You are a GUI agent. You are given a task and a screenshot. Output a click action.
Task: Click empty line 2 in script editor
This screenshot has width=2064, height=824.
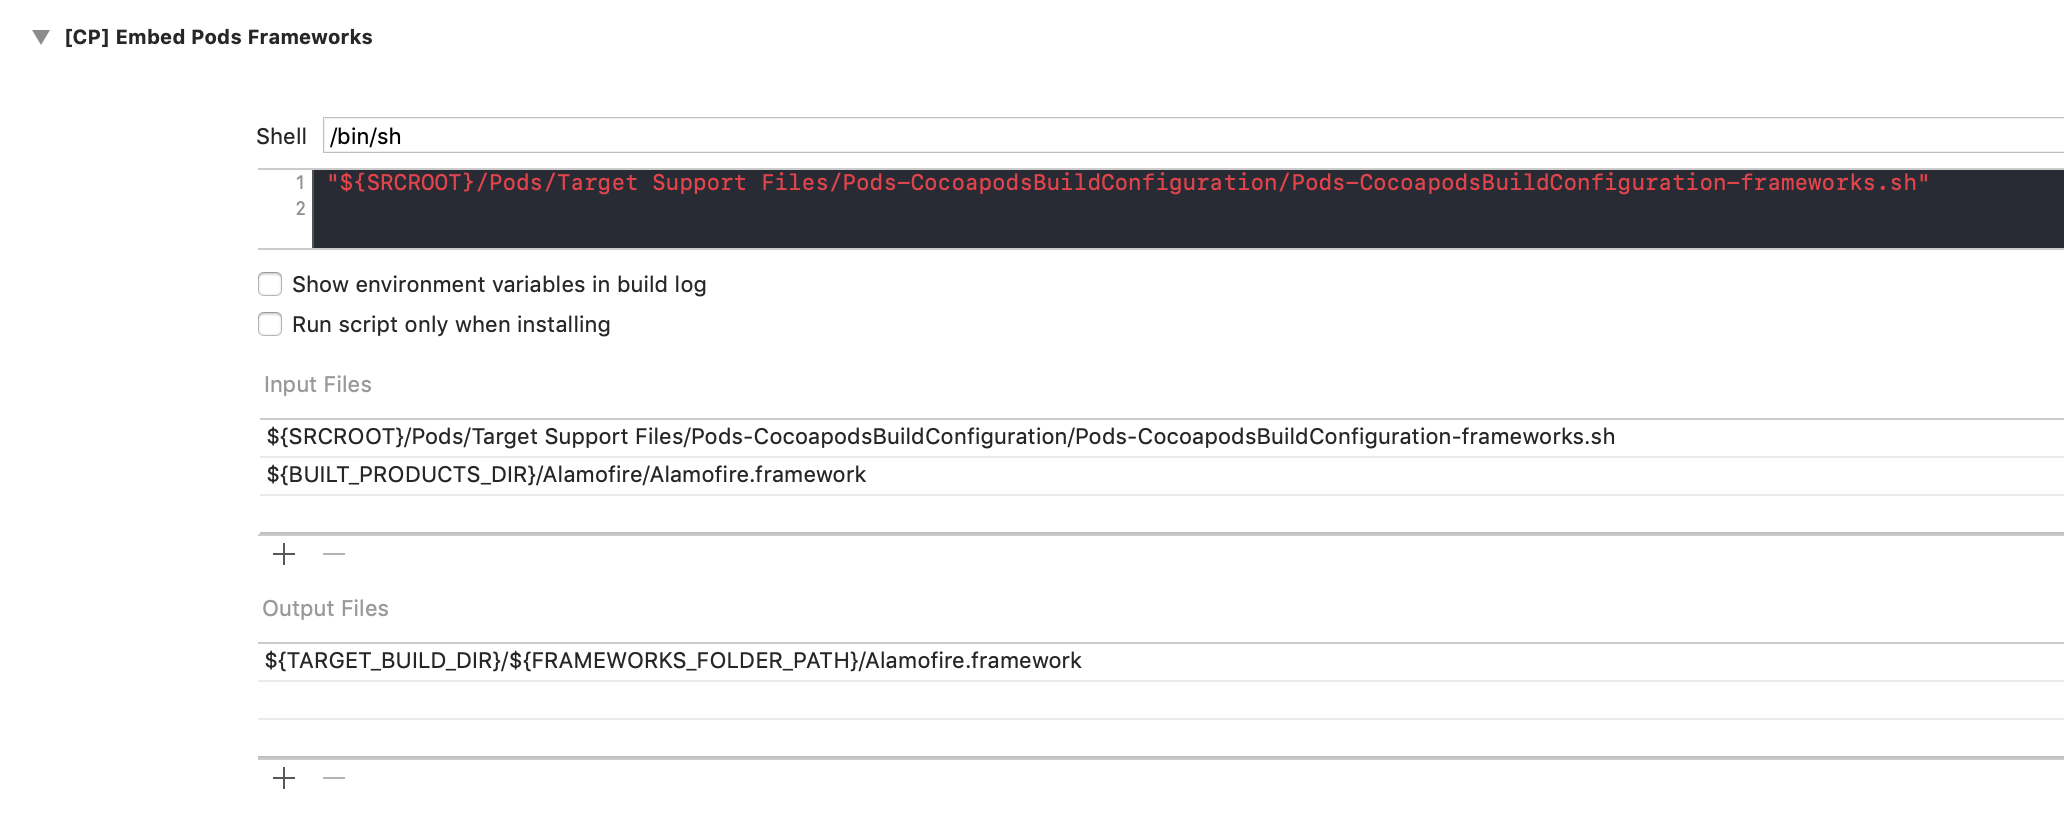tap(1188, 209)
